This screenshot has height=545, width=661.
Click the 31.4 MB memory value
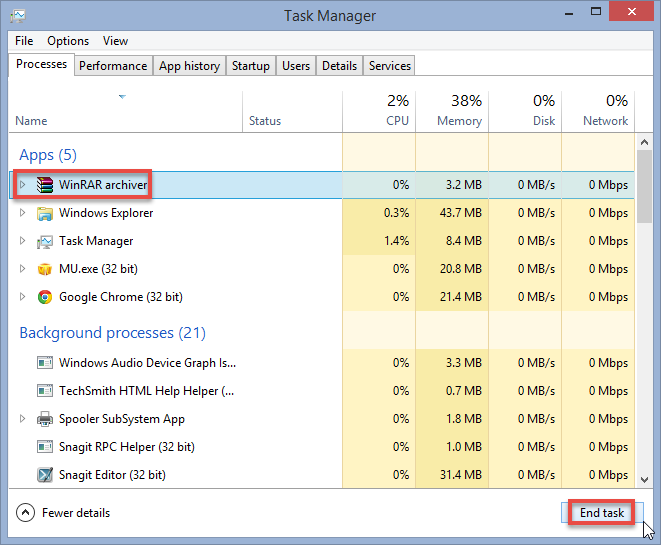tap(461, 475)
